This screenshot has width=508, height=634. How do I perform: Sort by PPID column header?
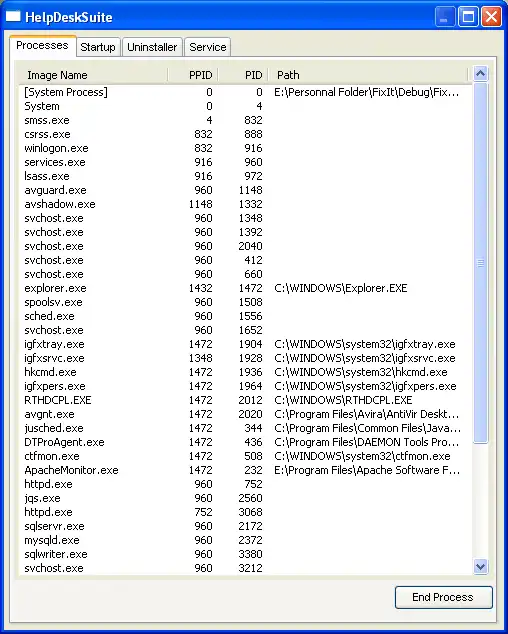coord(193,75)
